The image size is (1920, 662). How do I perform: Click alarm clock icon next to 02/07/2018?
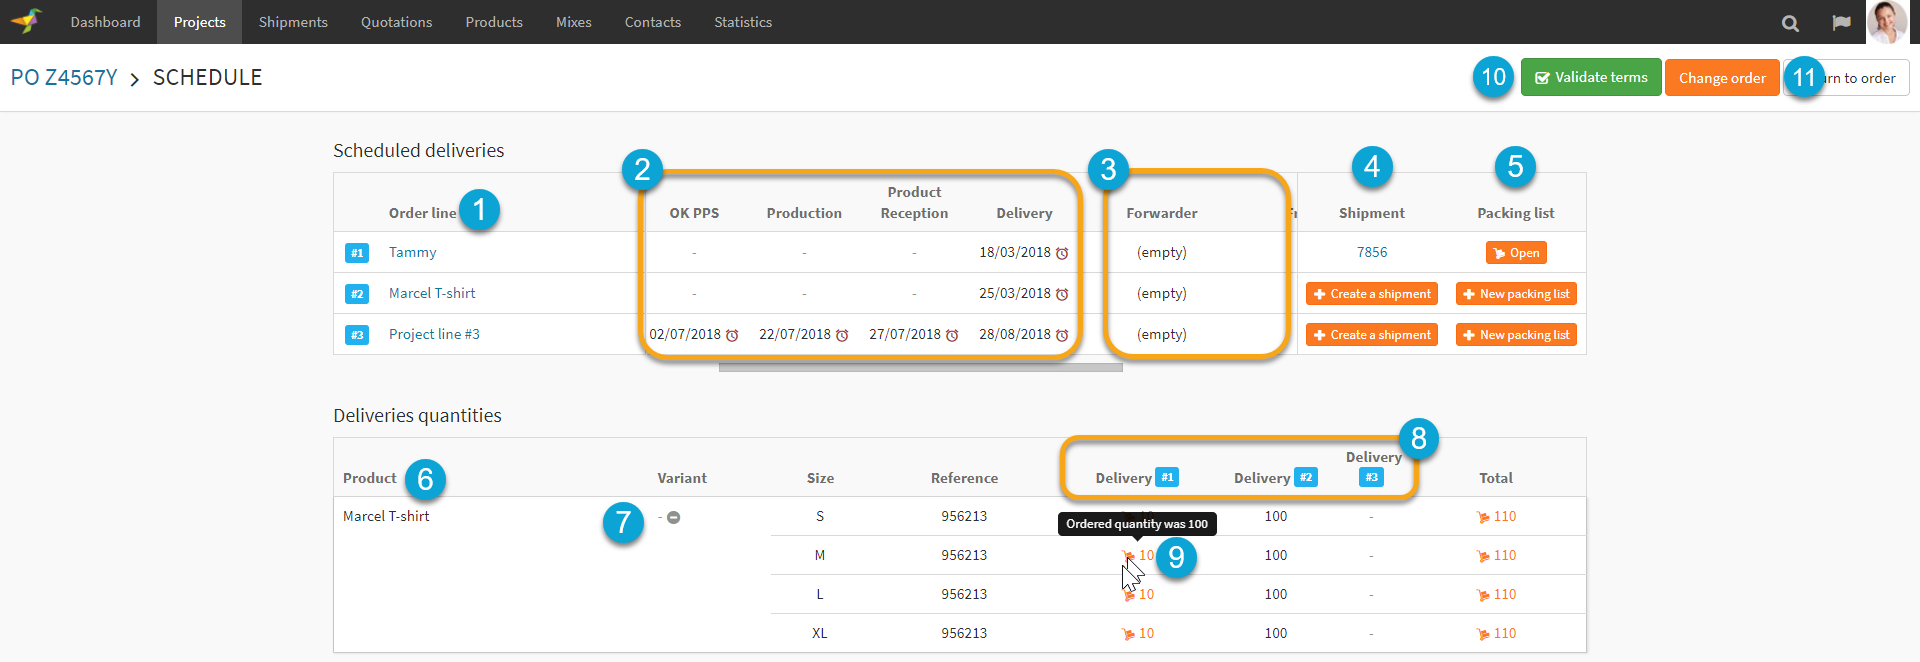click(732, 335)
